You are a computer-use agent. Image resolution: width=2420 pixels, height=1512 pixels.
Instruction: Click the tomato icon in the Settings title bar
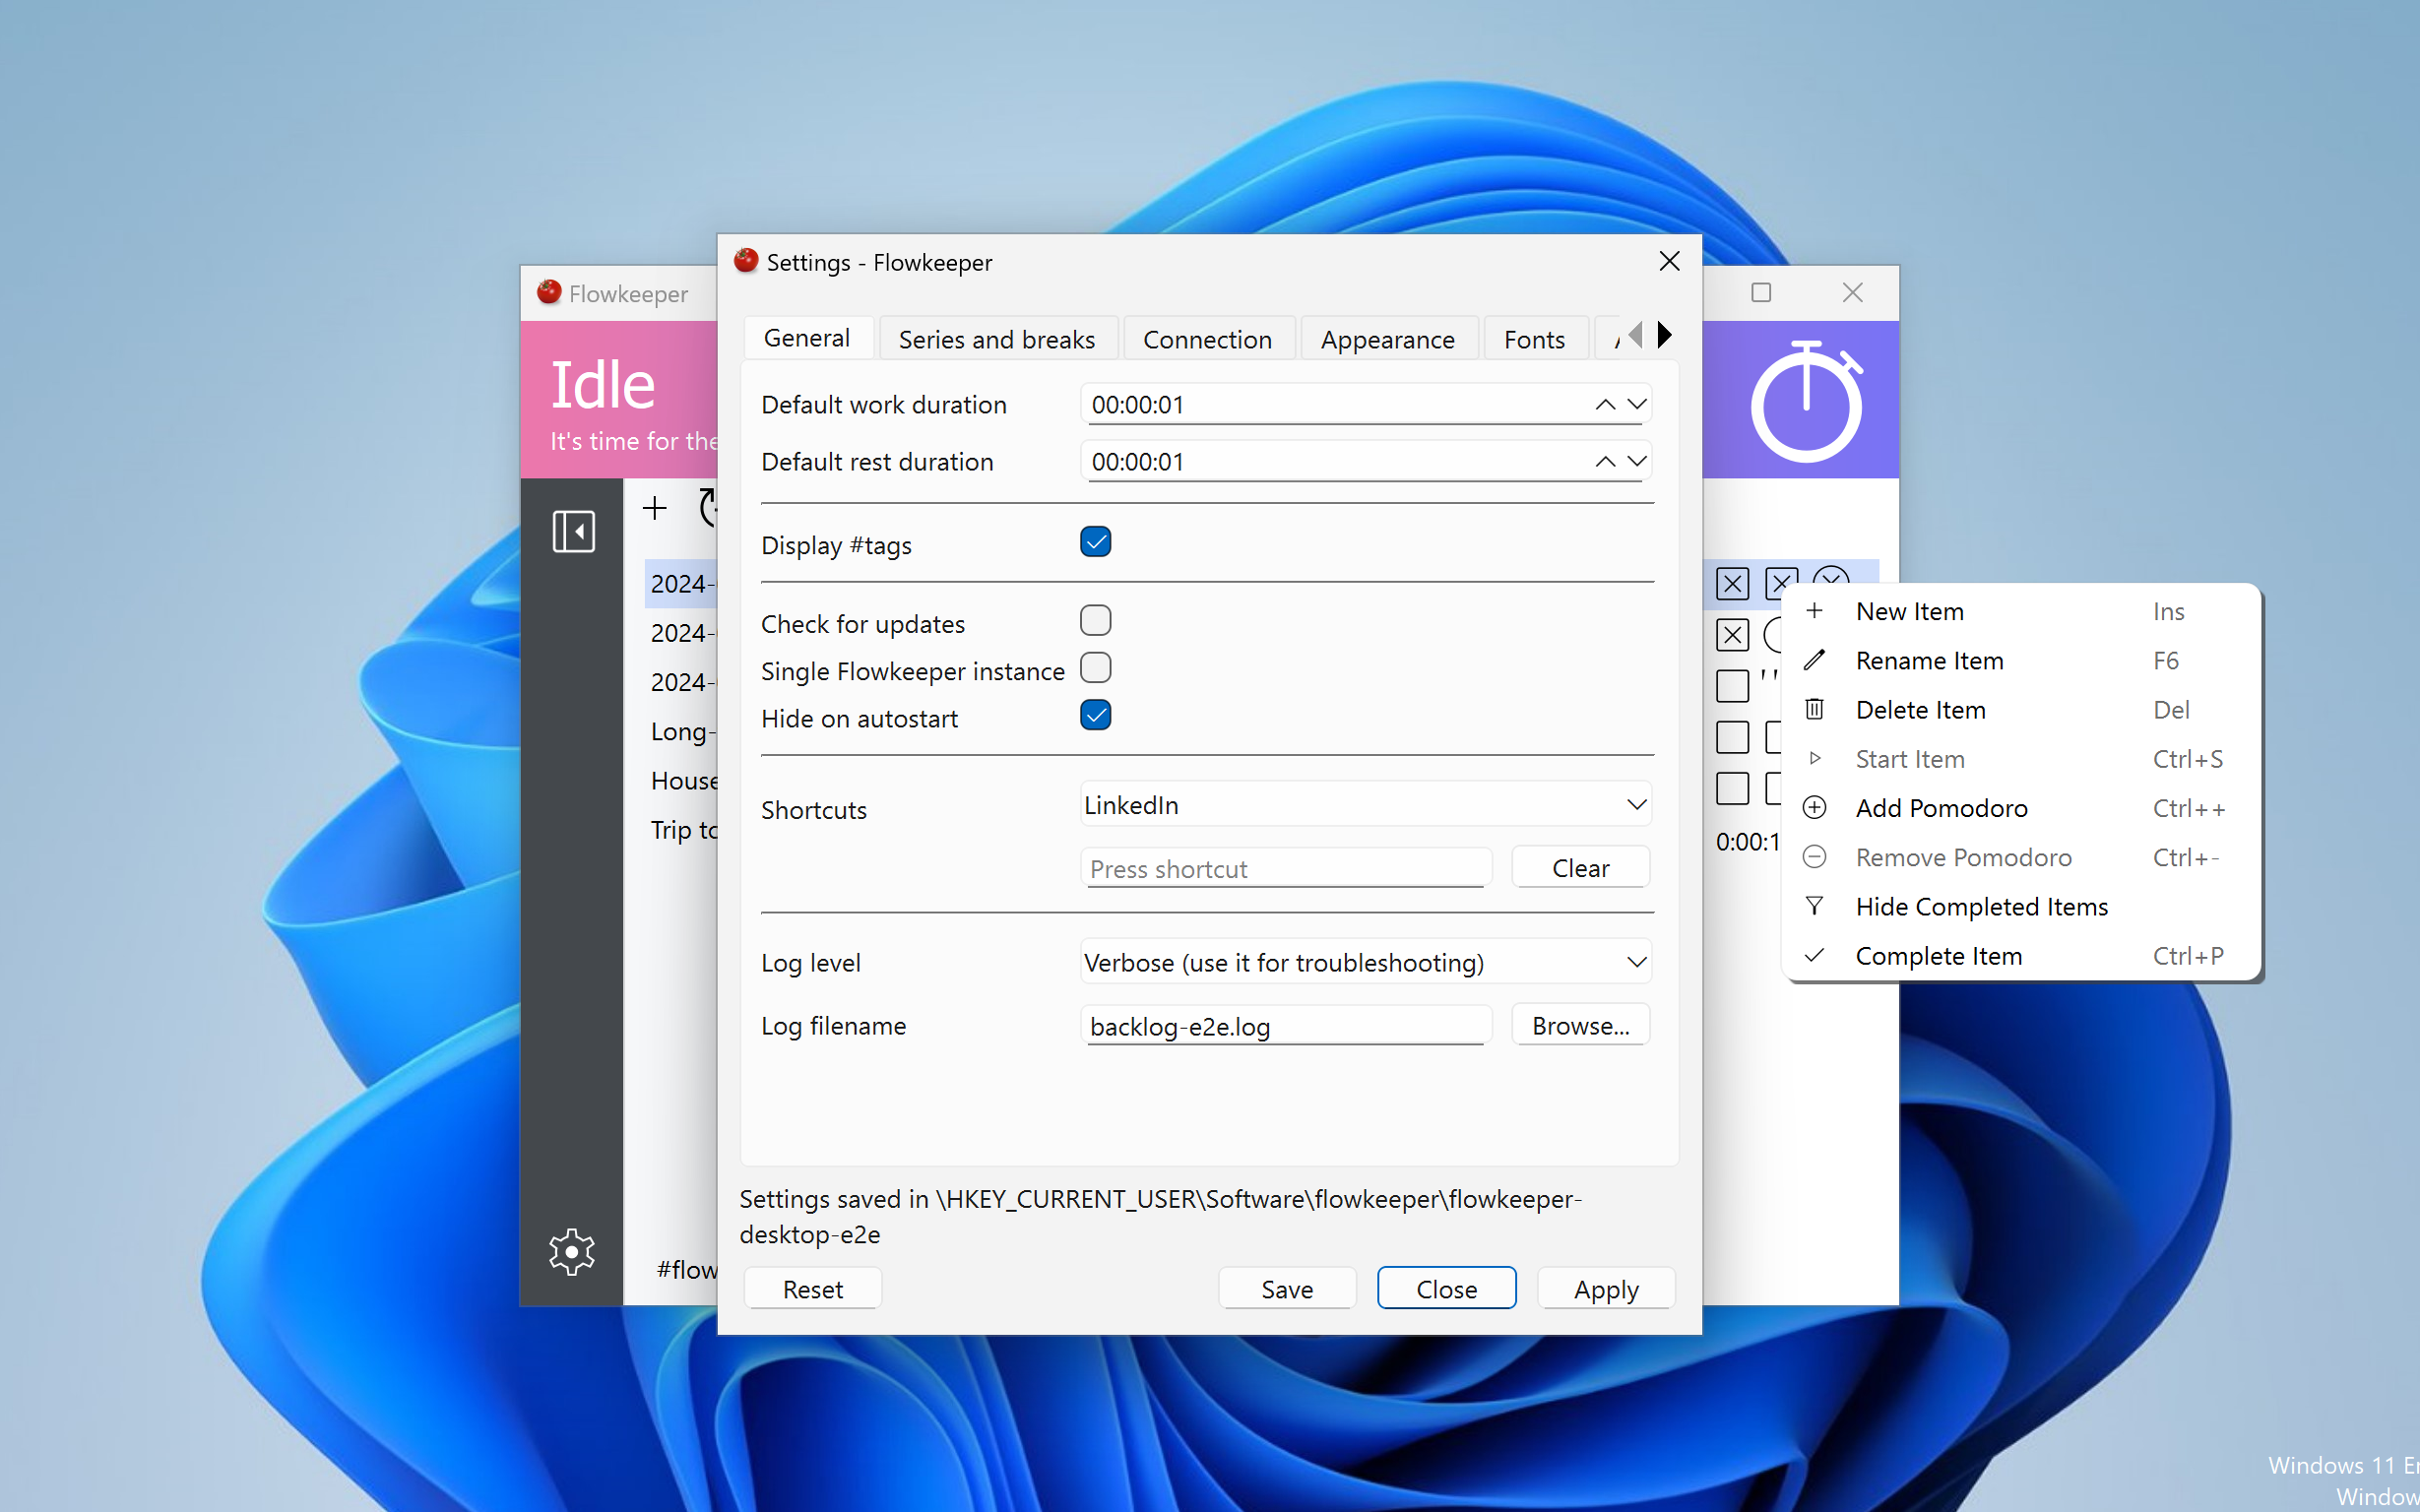pyautogui.click(x=746, y=261)
